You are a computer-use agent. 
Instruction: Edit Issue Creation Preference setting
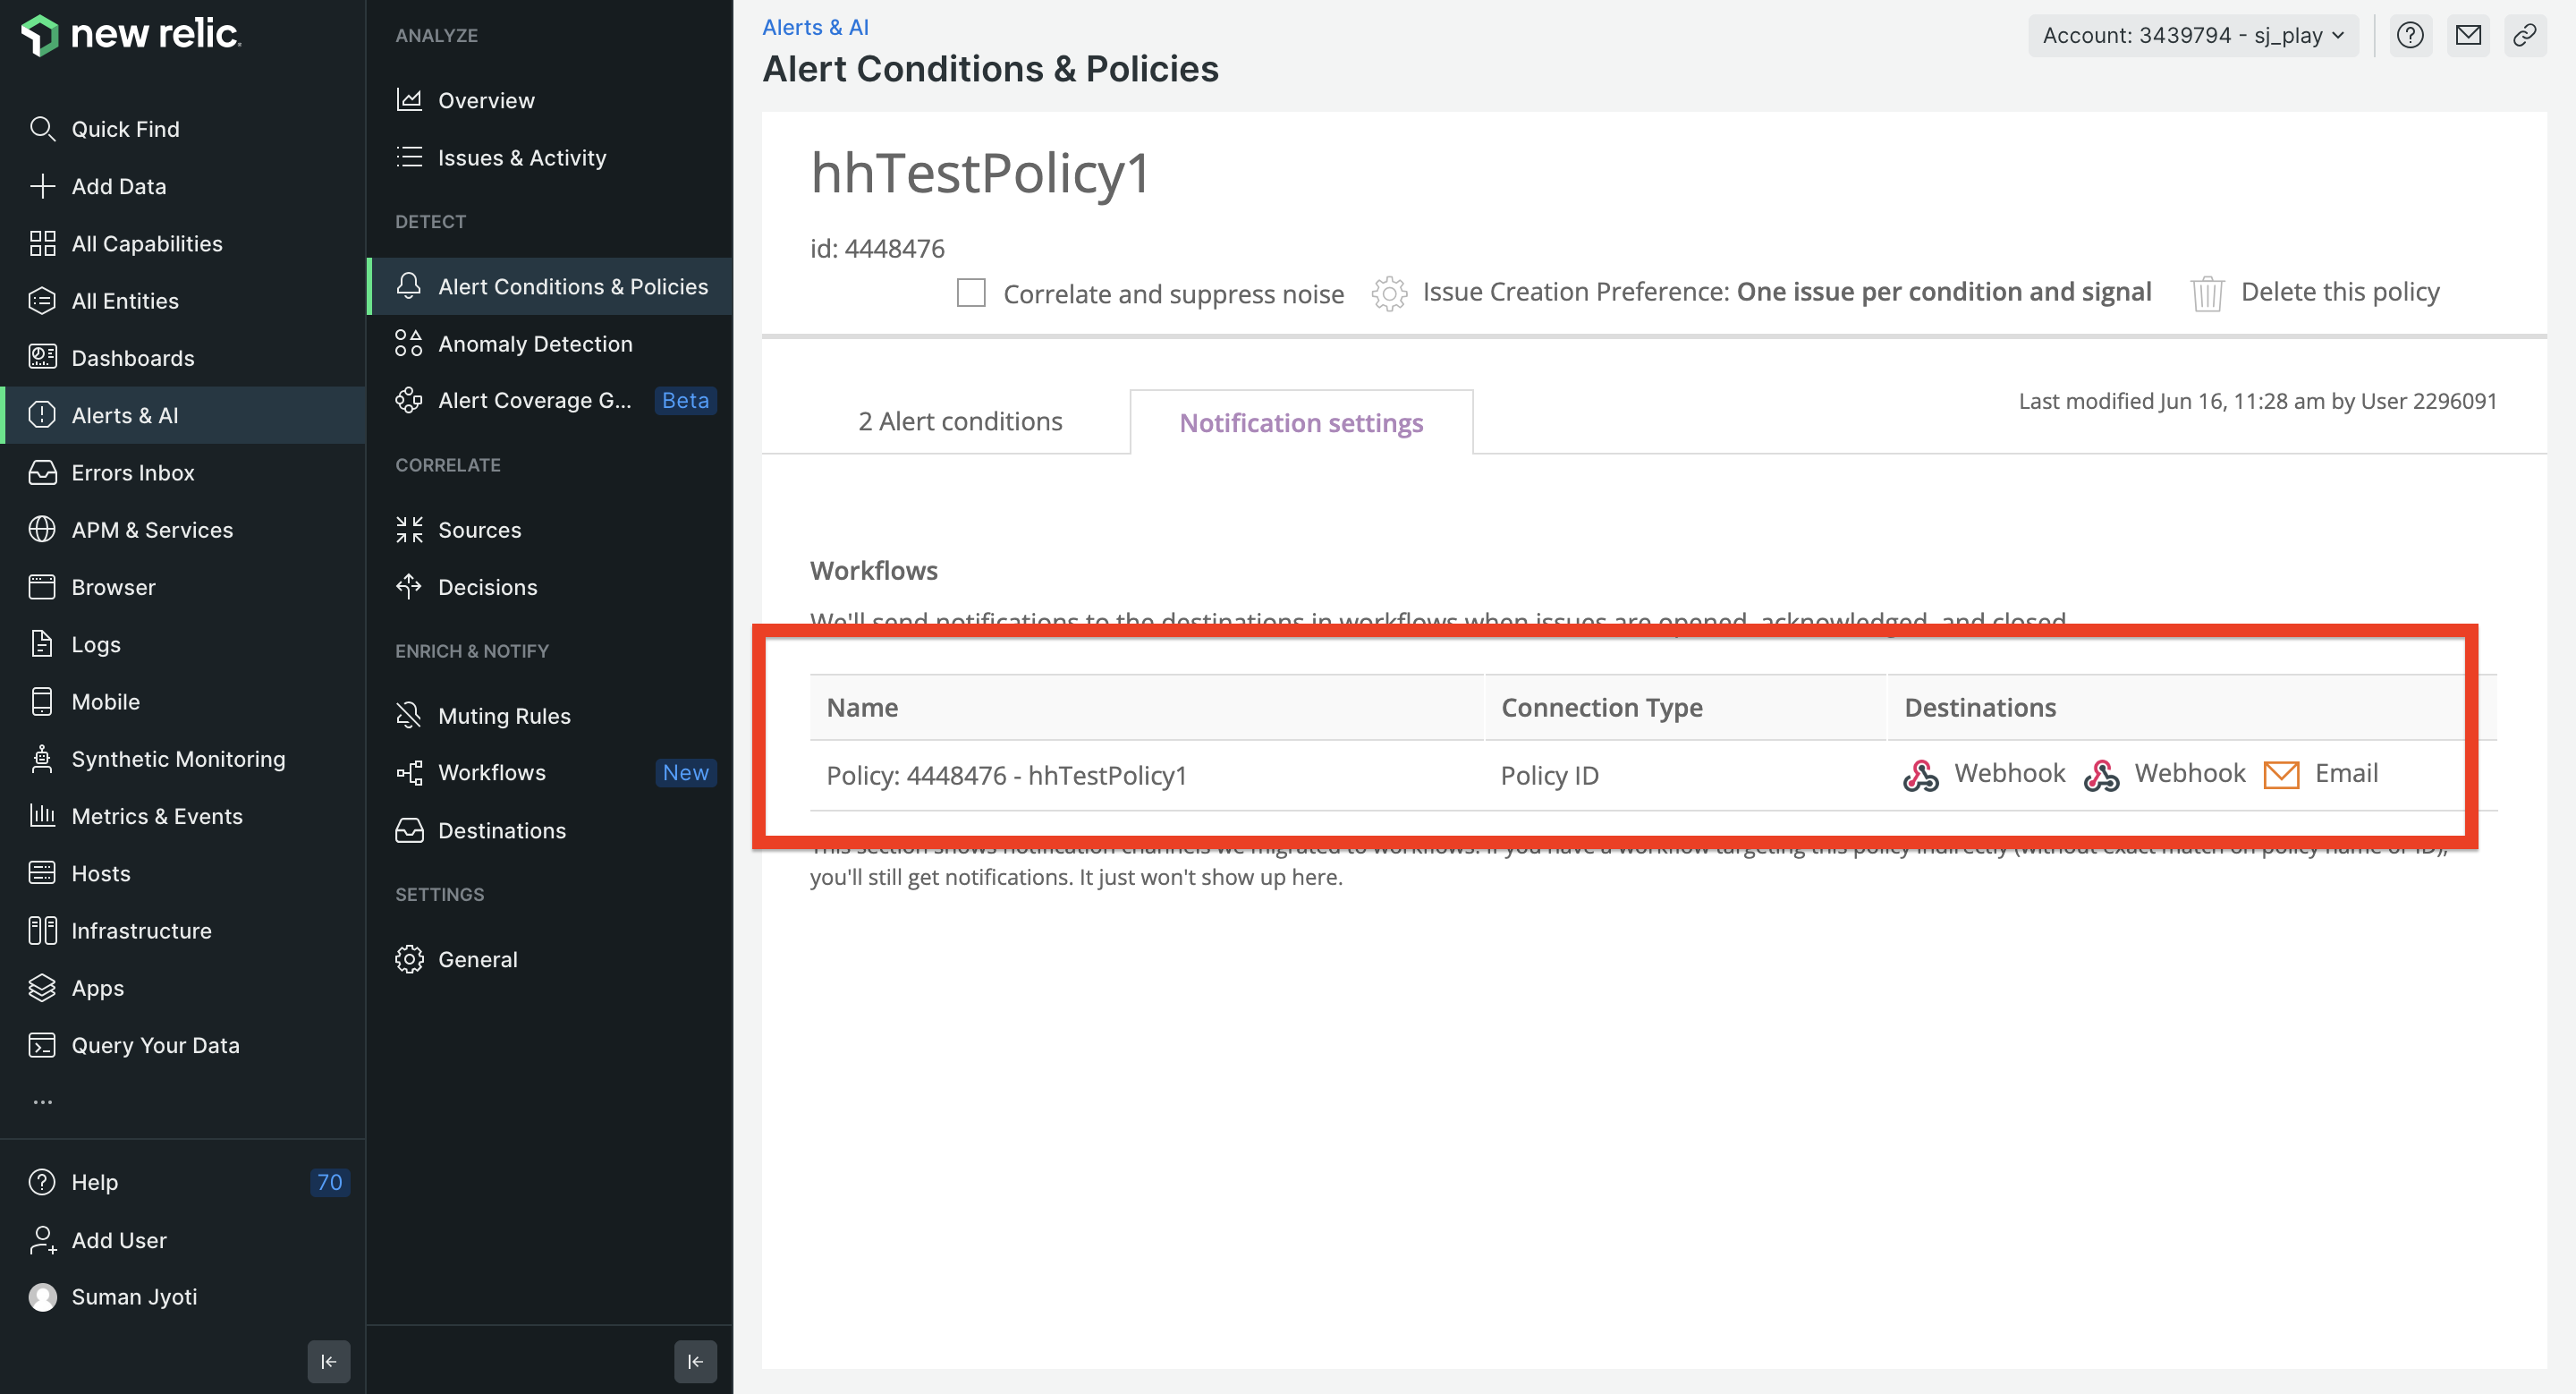coord(1761,292)
